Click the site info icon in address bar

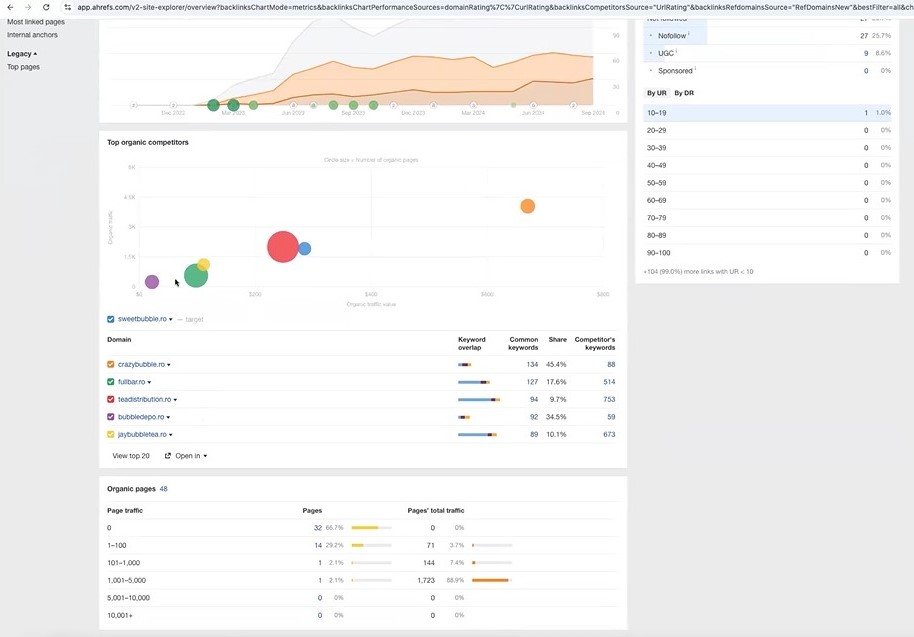pyautogui.click(x=67, y=7)
